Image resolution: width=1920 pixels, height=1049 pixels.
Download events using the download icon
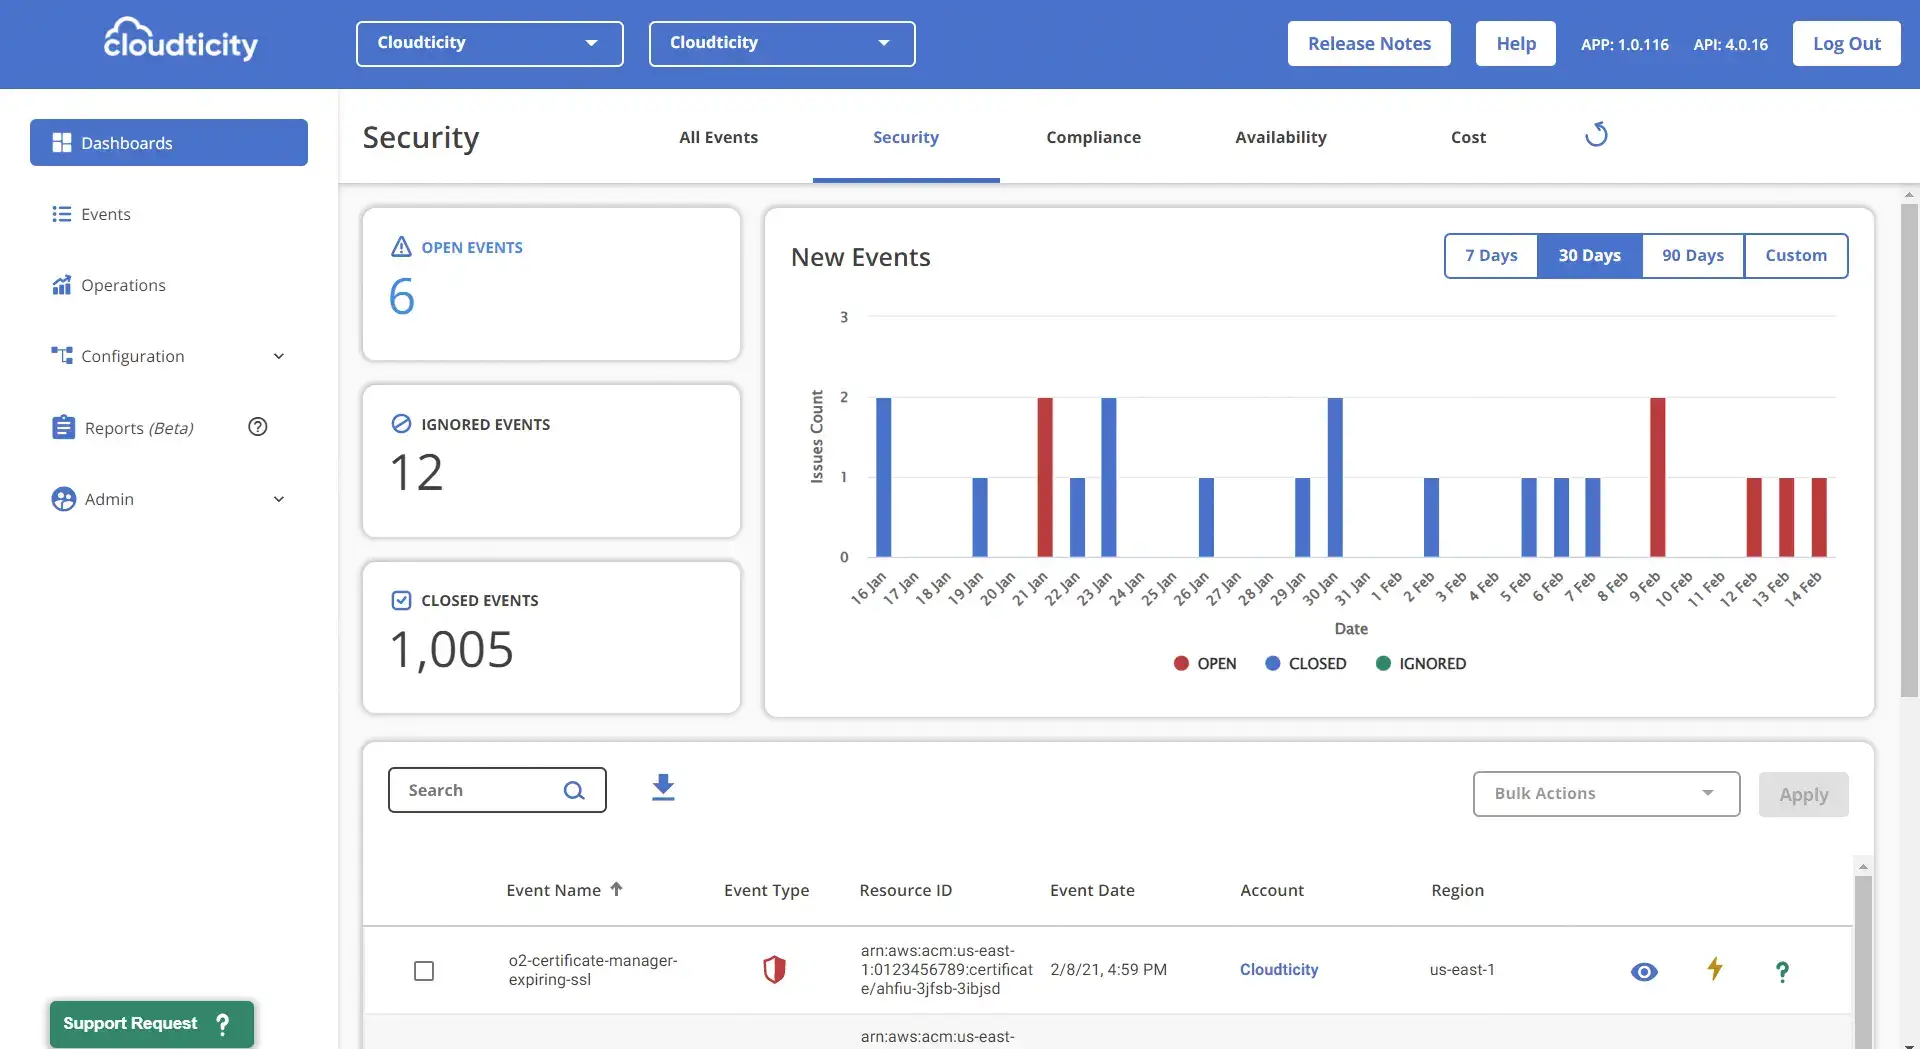coord(663,788)
